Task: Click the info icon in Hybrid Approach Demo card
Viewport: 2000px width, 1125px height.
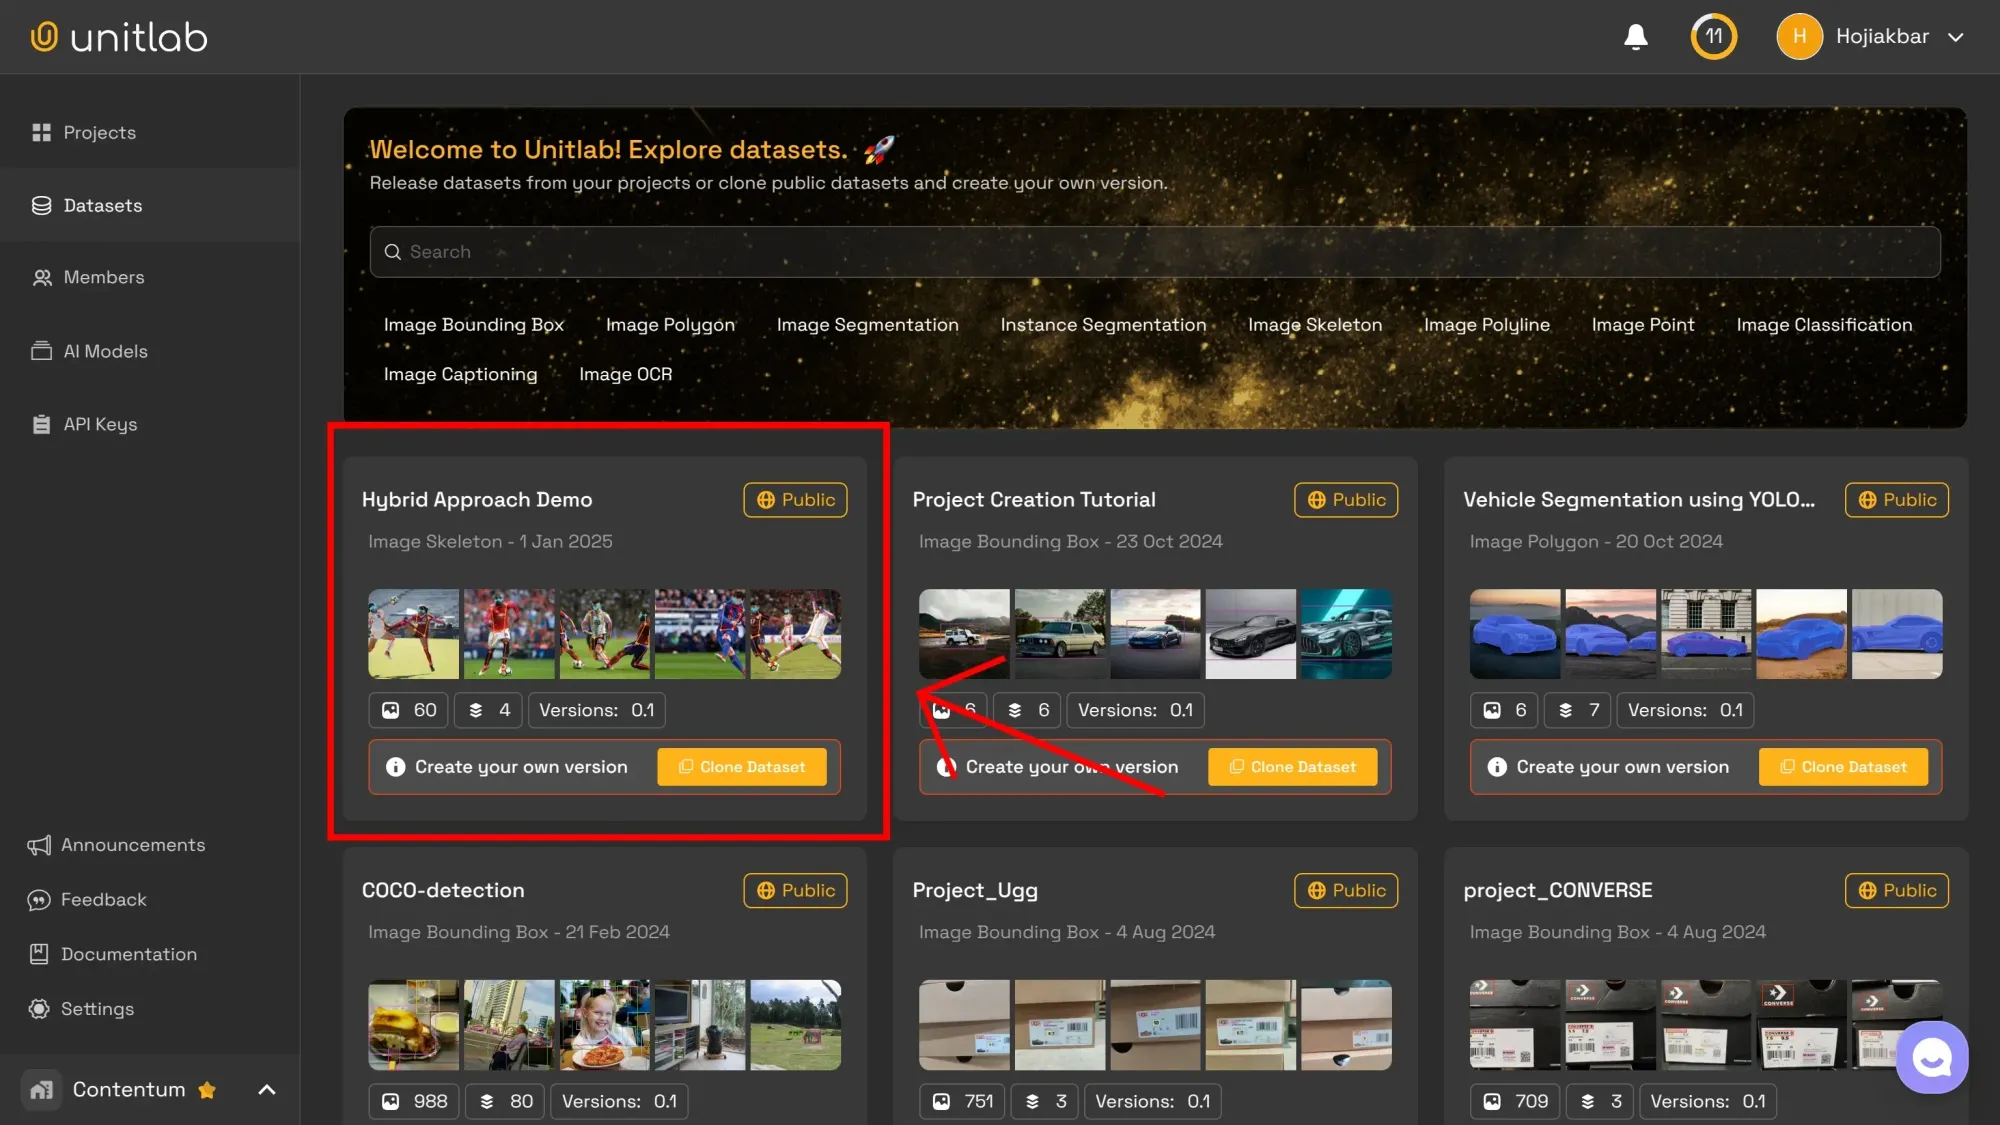Action: tap(396, 767)
